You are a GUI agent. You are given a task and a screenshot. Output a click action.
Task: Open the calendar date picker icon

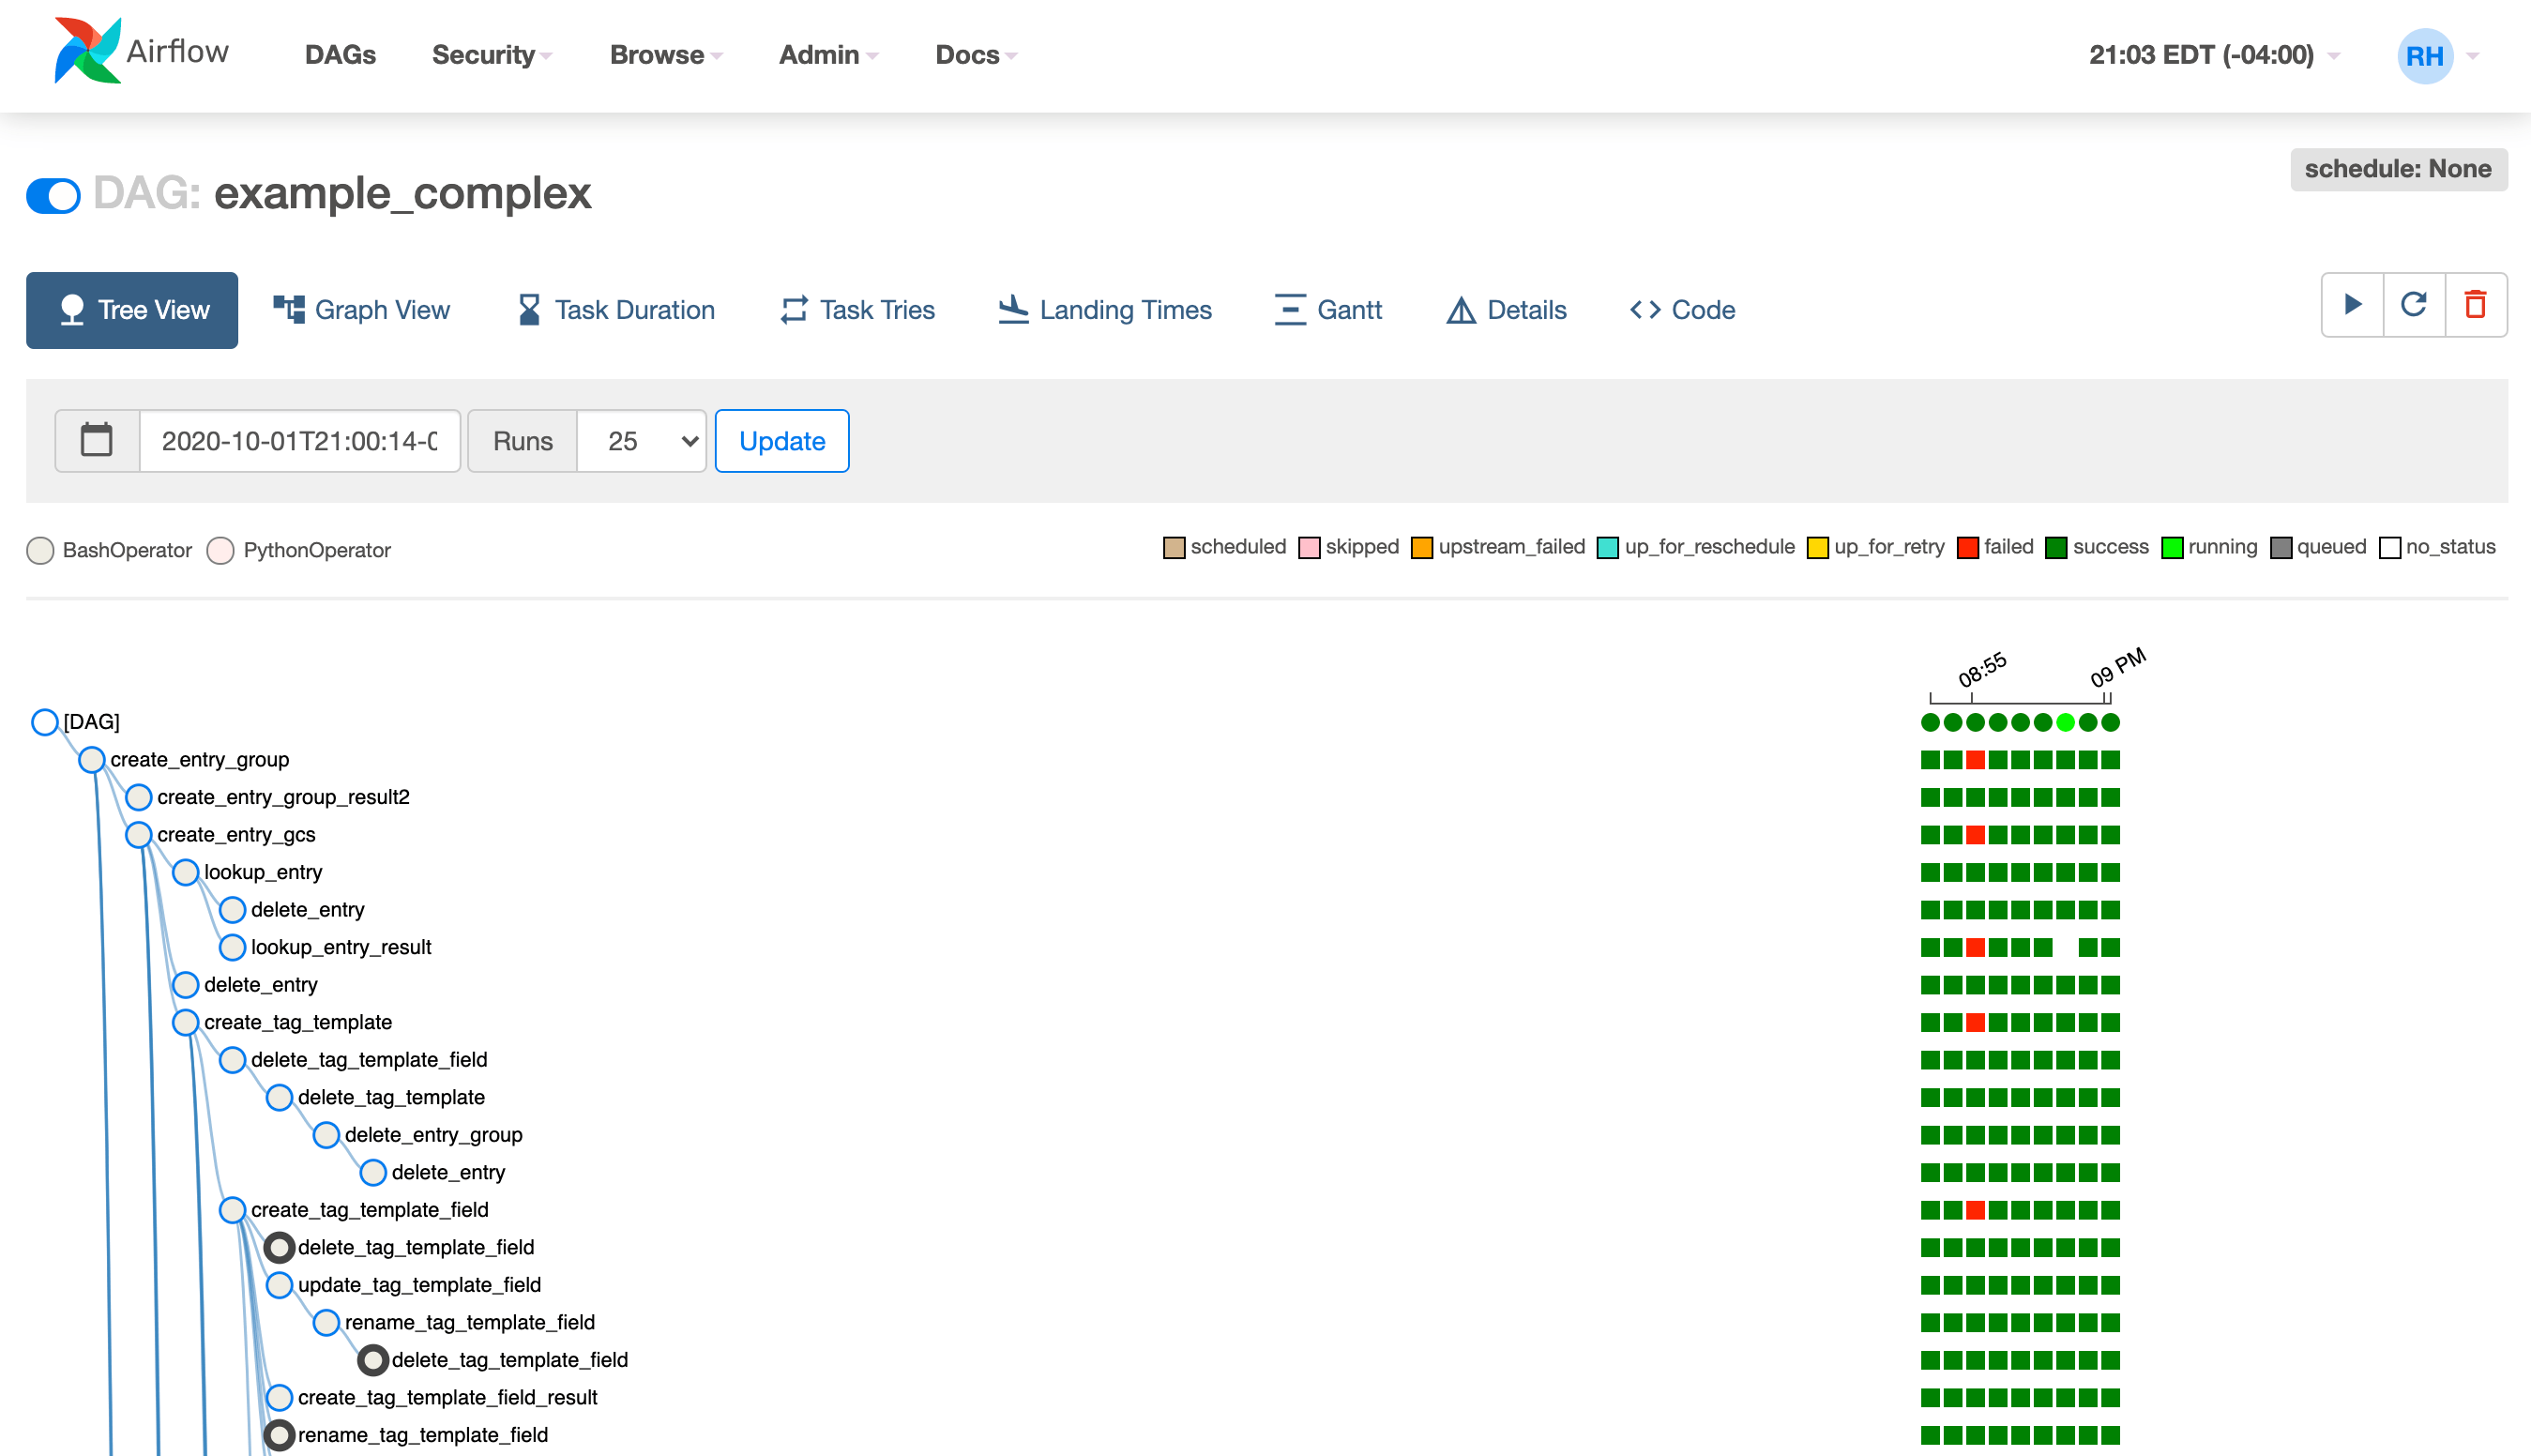(96, 440)
